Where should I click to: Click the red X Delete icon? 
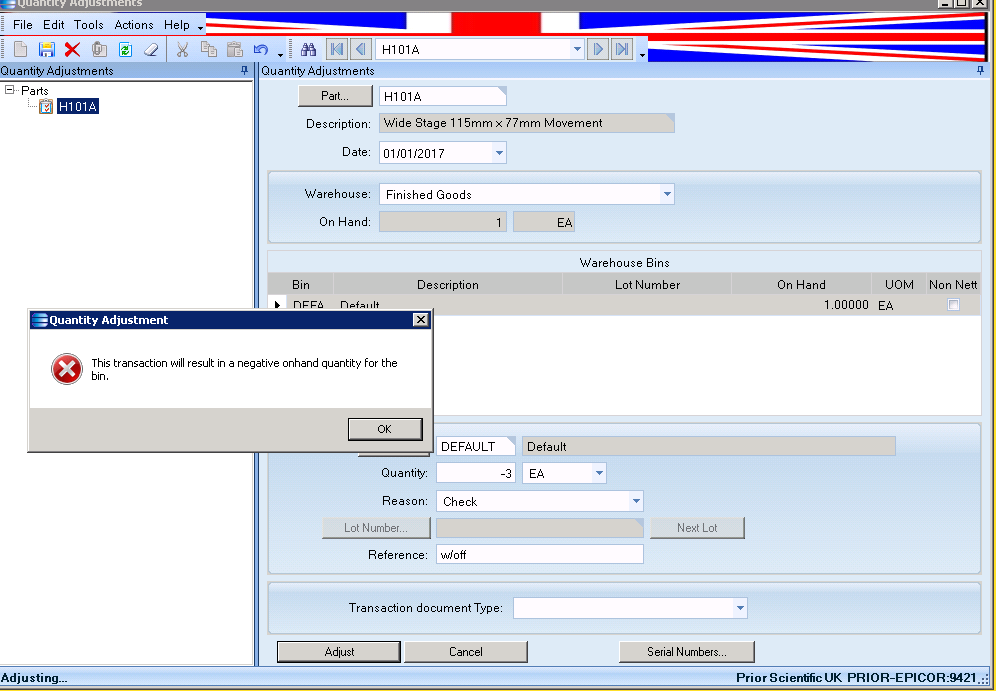click(72, 49)
